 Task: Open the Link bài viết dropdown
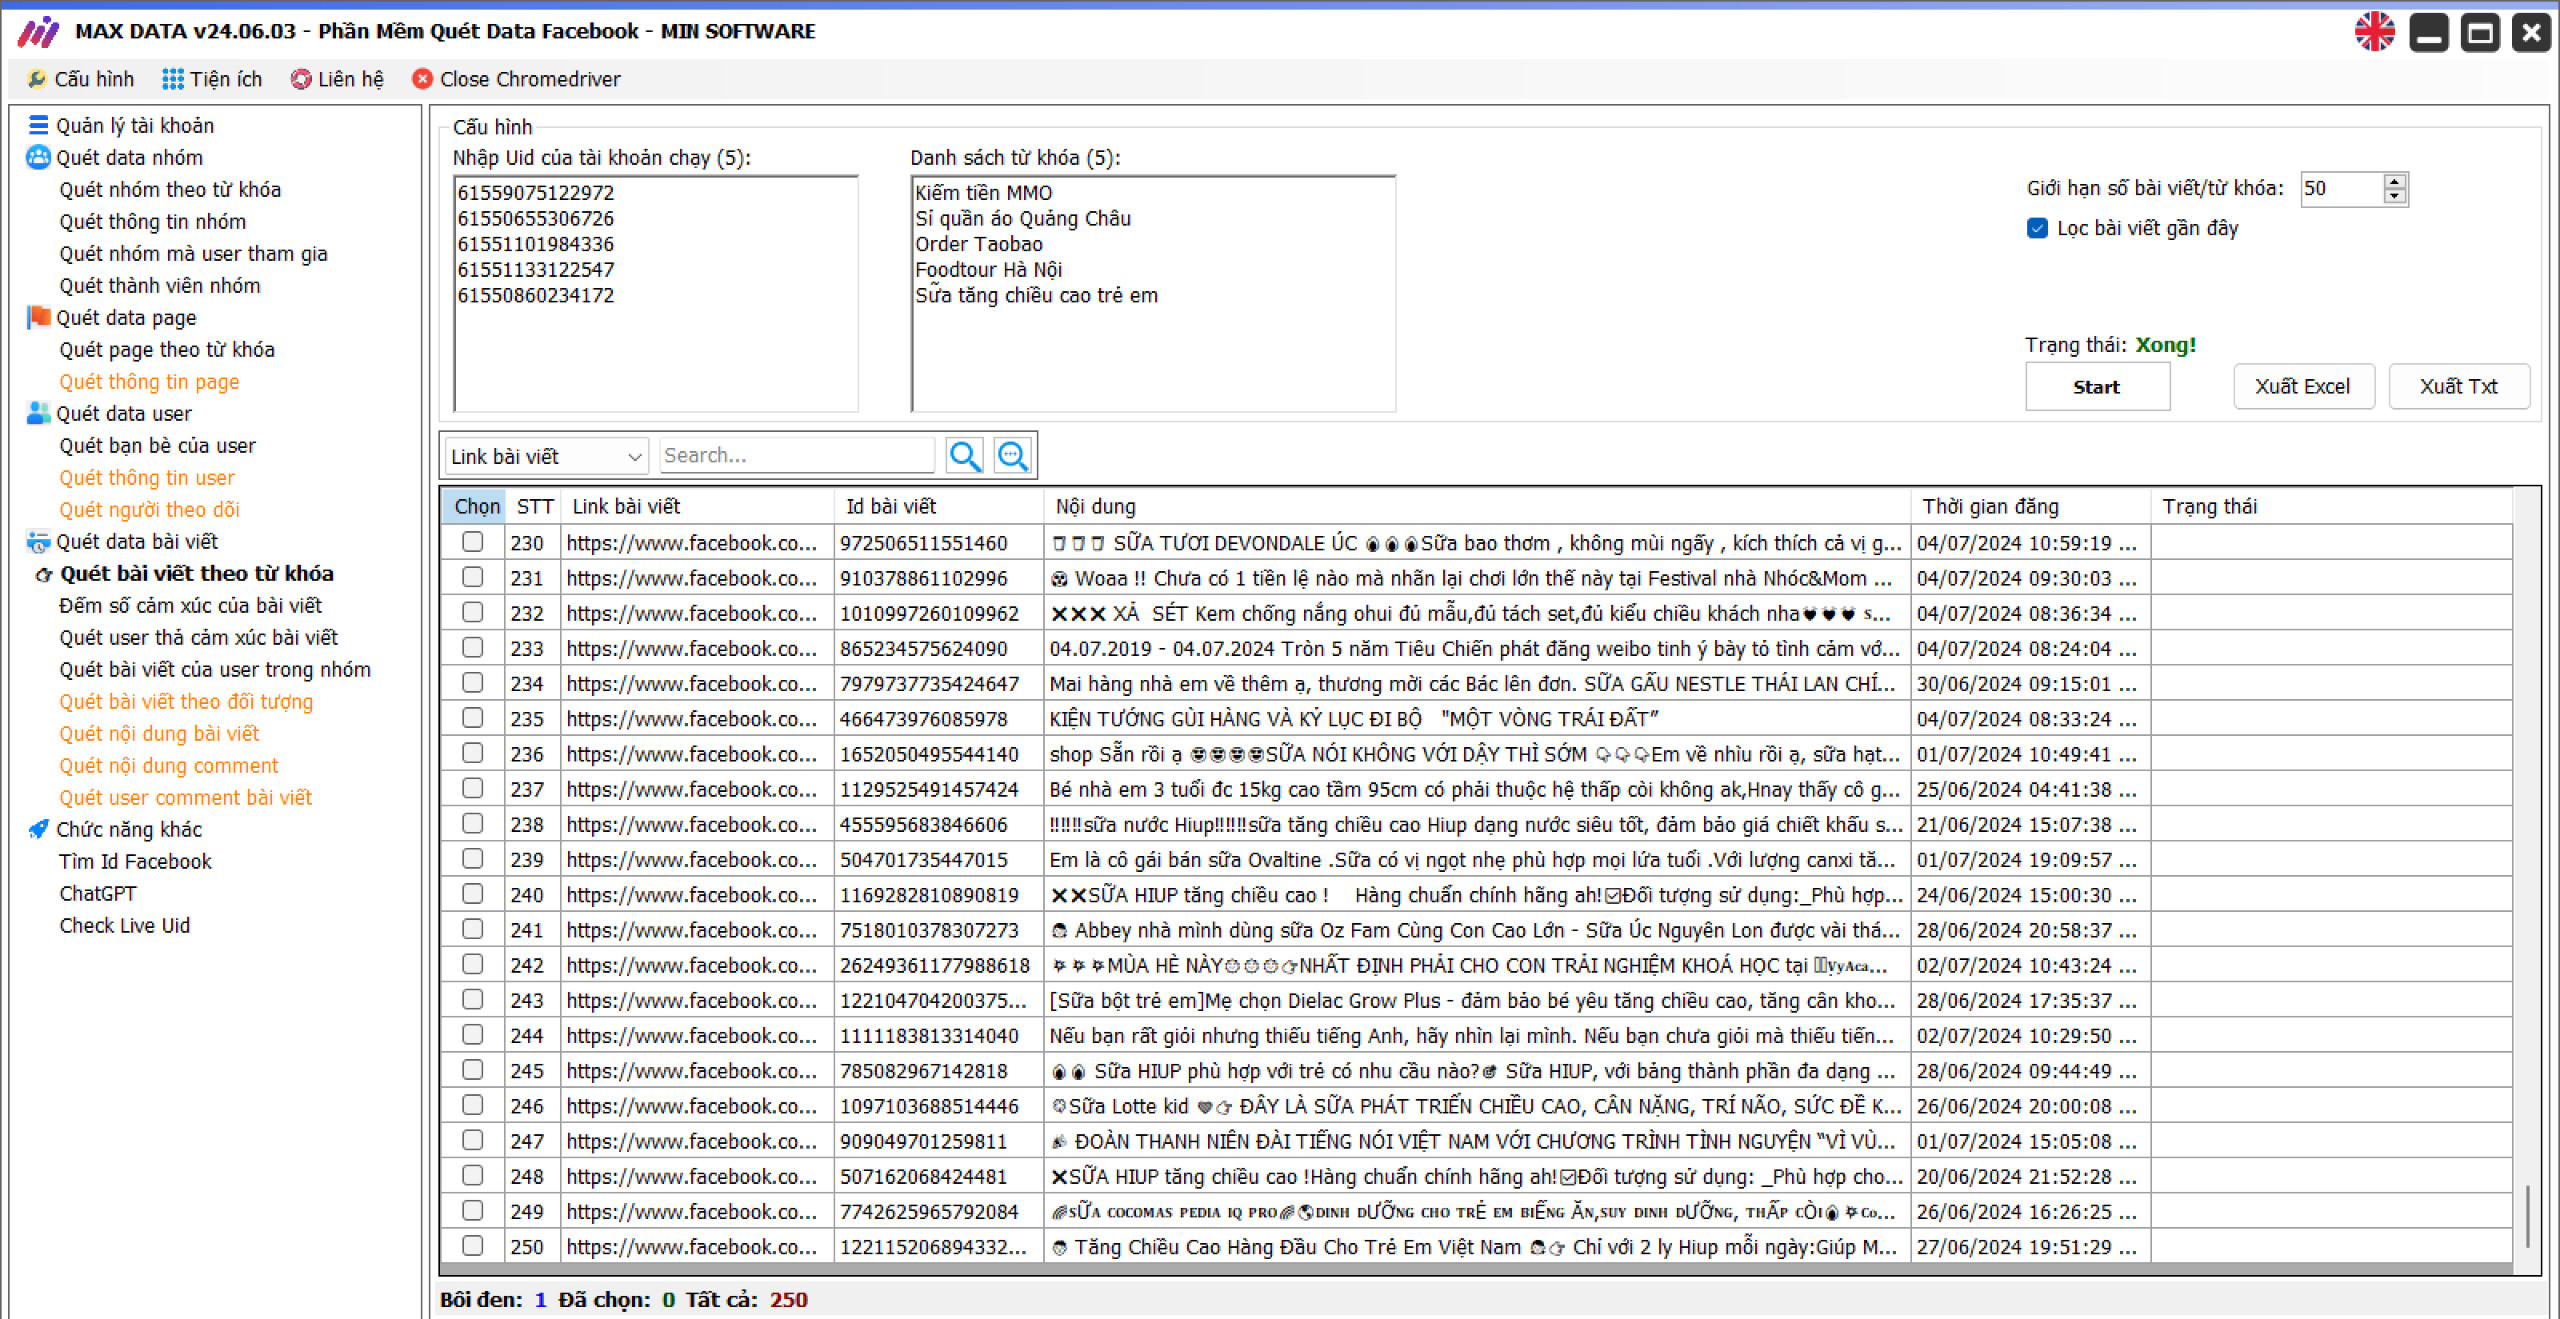(634, 457)
